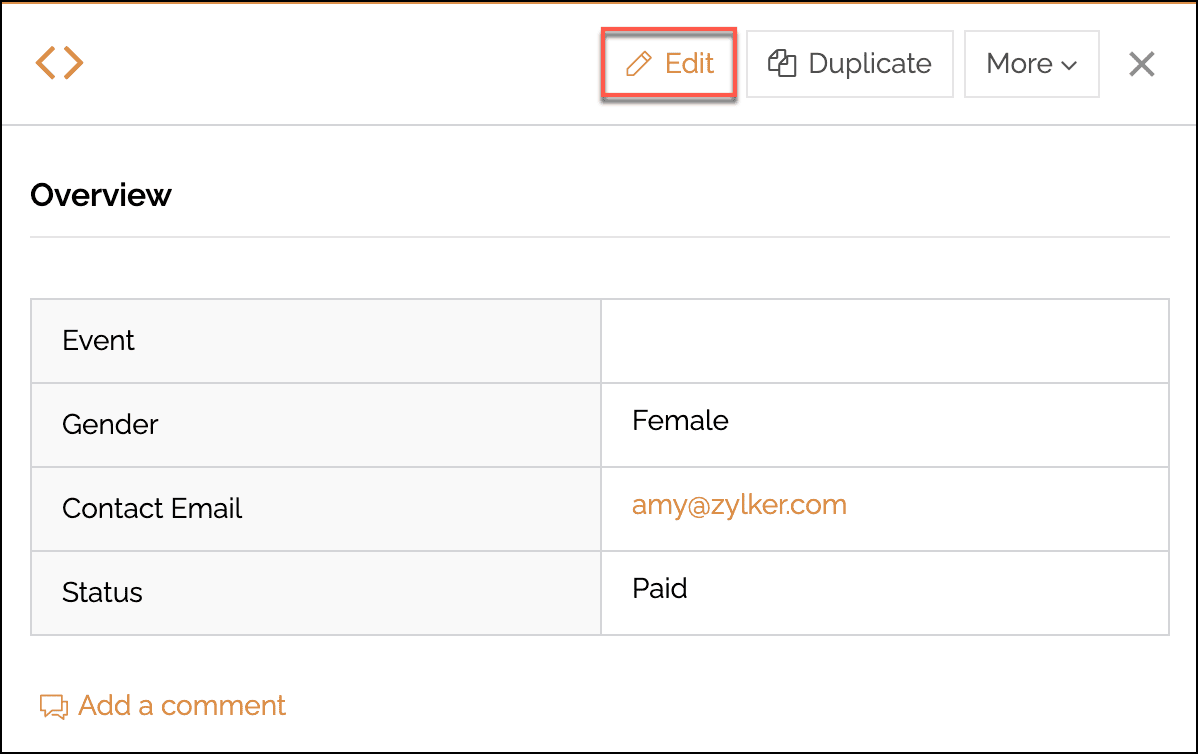The height and width of the screenshot is (754, 1198).
Task: Click the empty Event value cell
Action: point(884,341)
